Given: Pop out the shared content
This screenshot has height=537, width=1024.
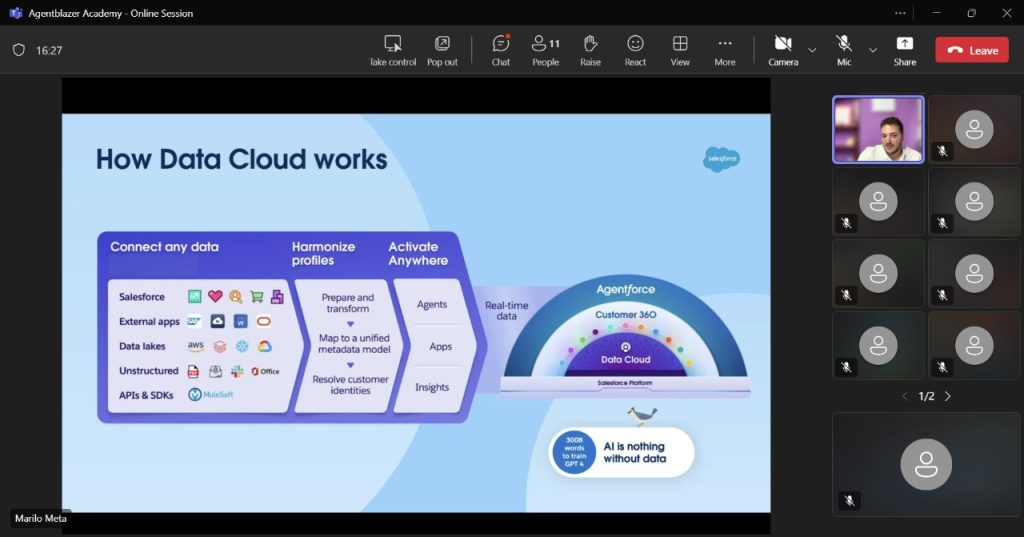Looking at the screenshot, I should [x=442, y=50].
